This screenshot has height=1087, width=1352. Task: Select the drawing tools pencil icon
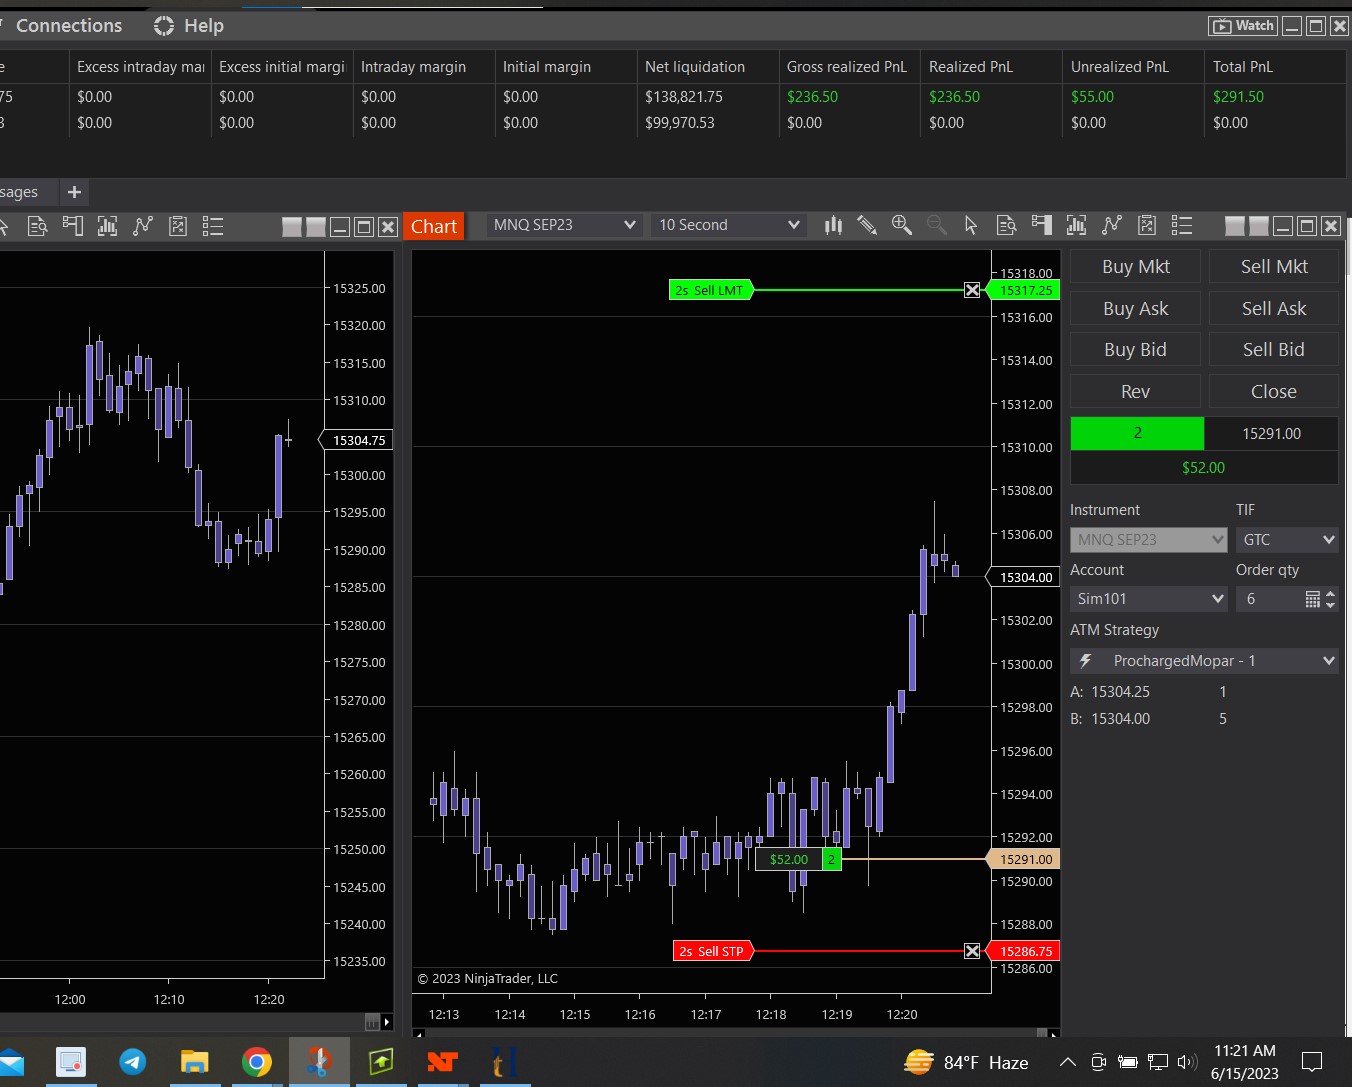(x=867, y=225)
